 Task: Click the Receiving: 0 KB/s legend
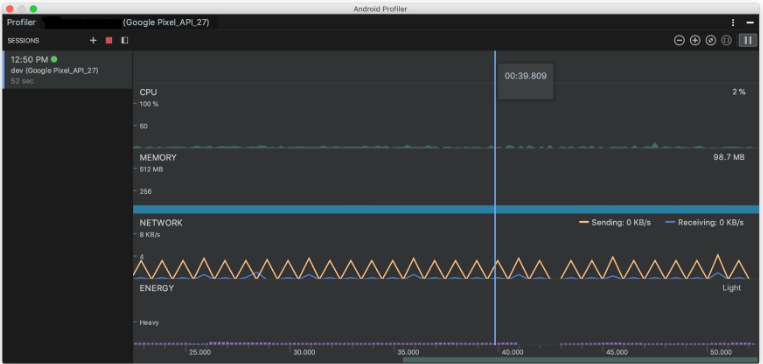[x=705, y=222]
